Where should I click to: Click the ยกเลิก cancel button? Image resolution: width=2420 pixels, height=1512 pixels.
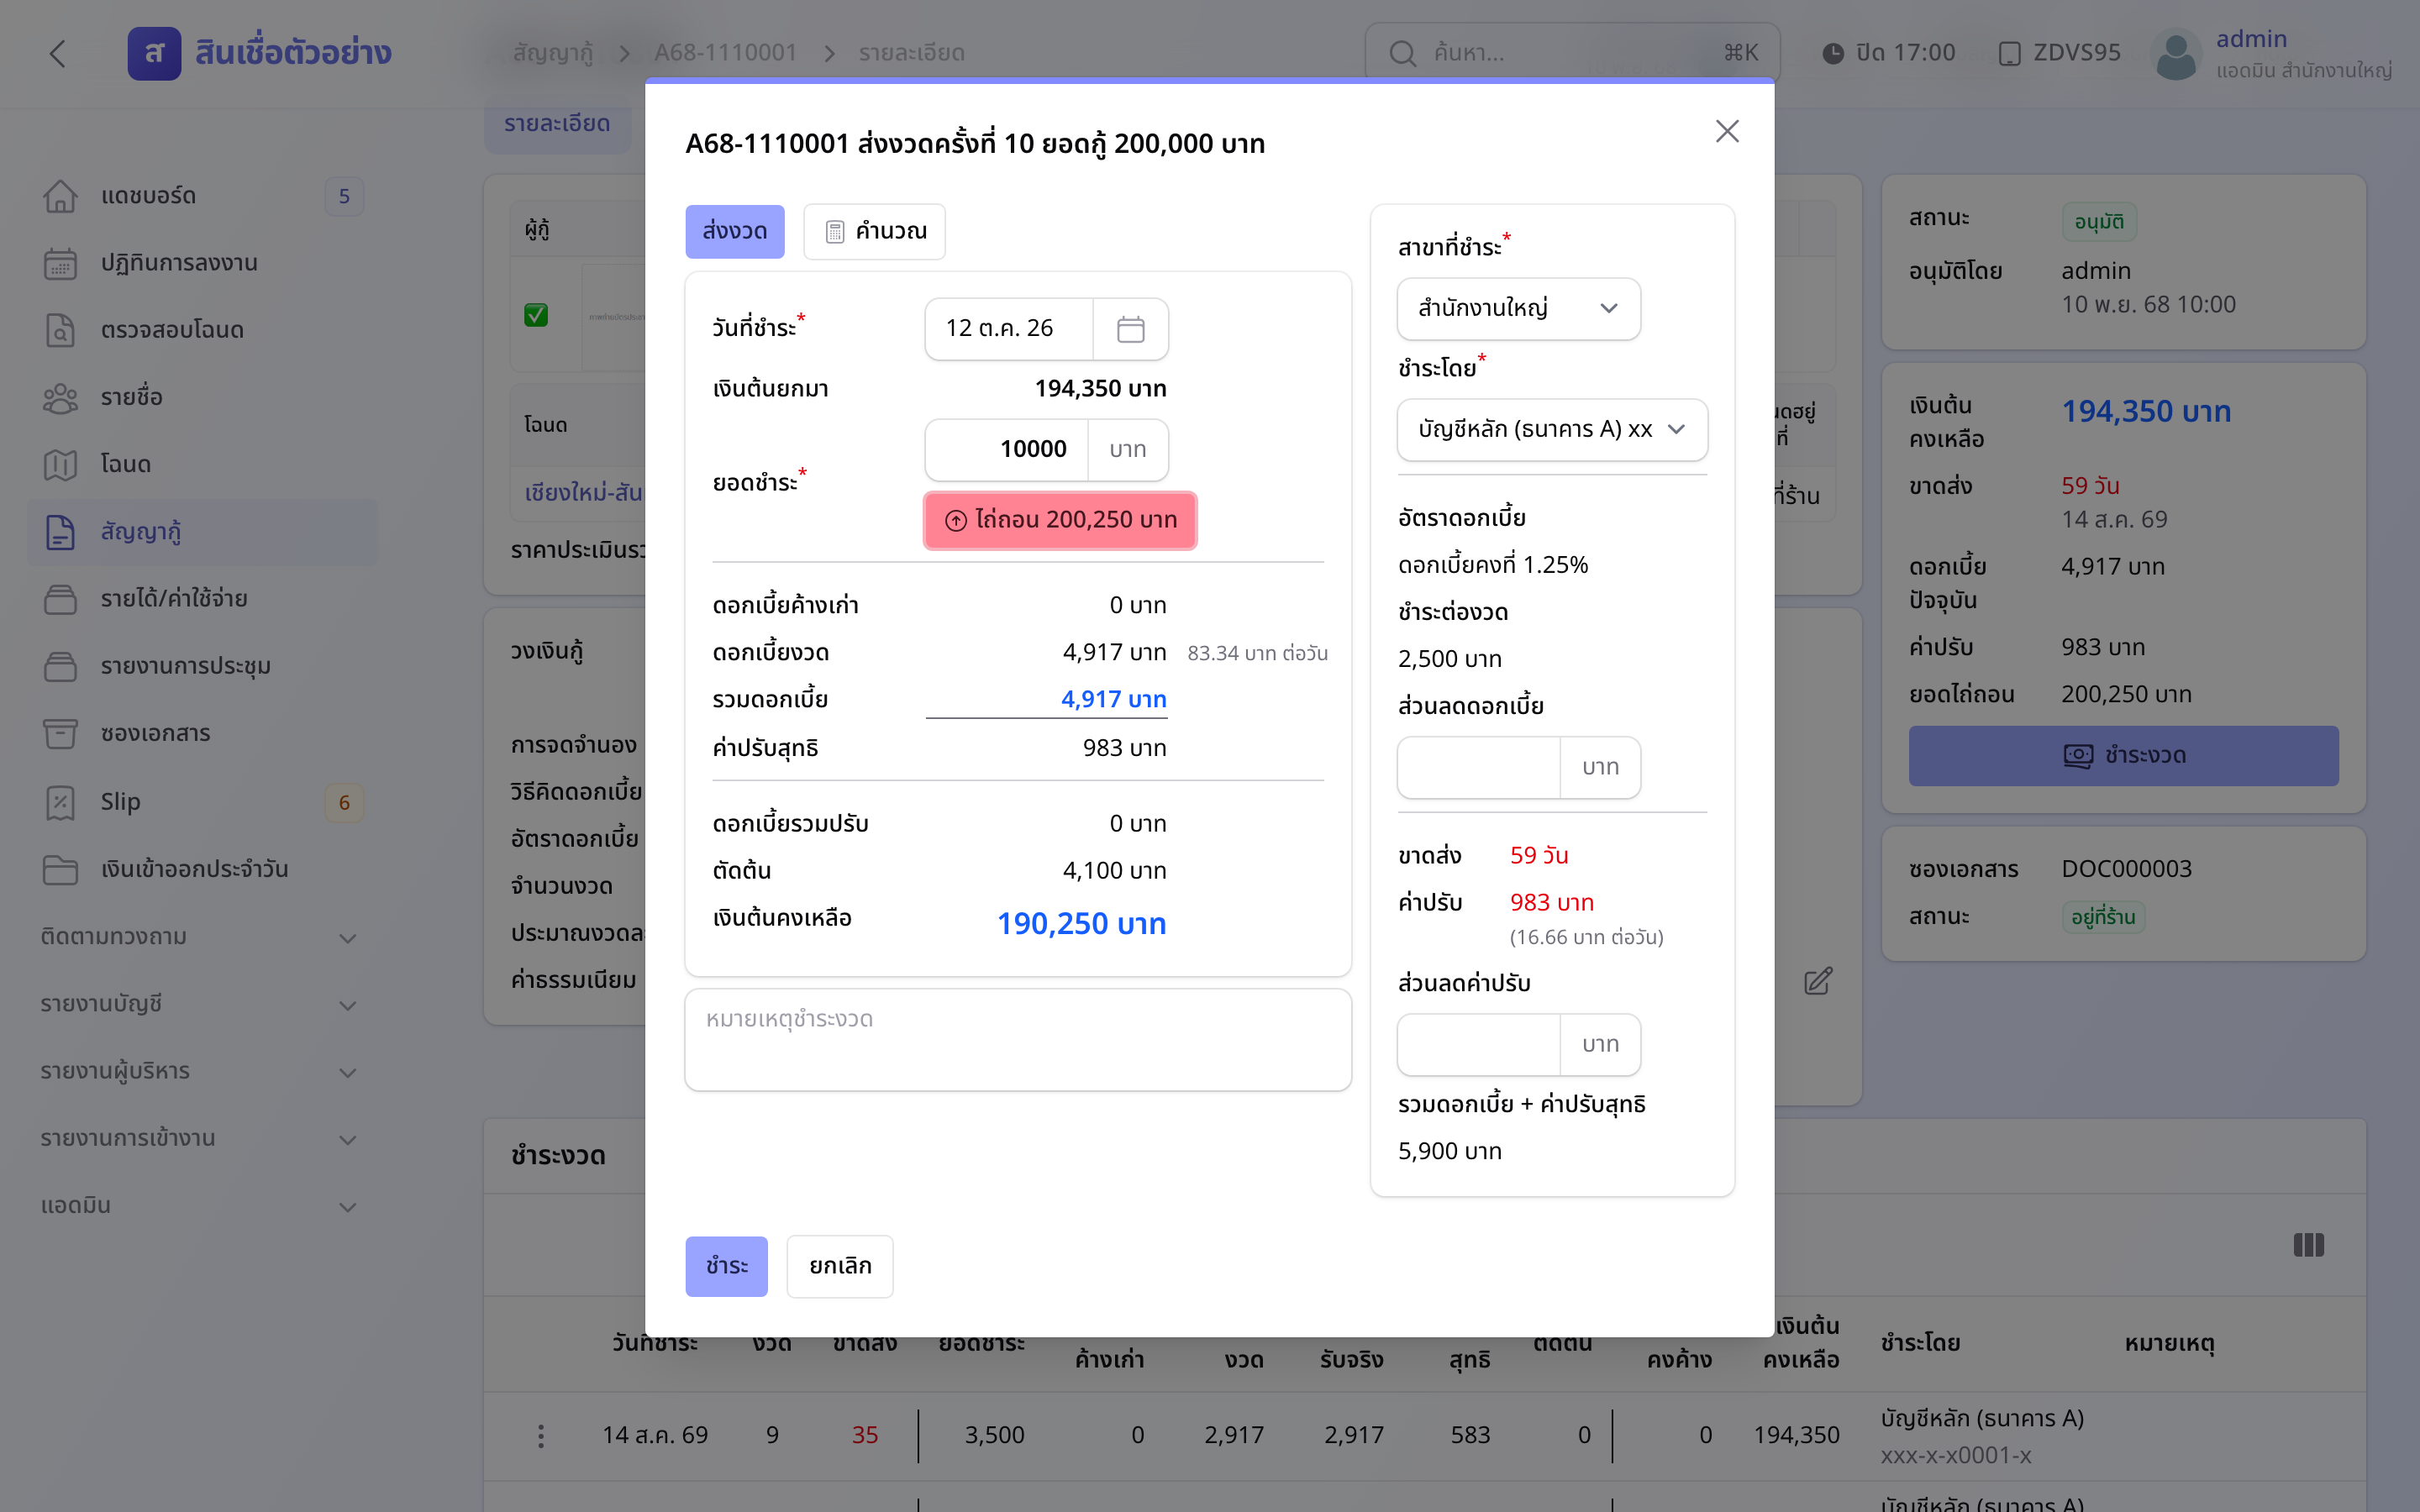[x=840, y=1266]
